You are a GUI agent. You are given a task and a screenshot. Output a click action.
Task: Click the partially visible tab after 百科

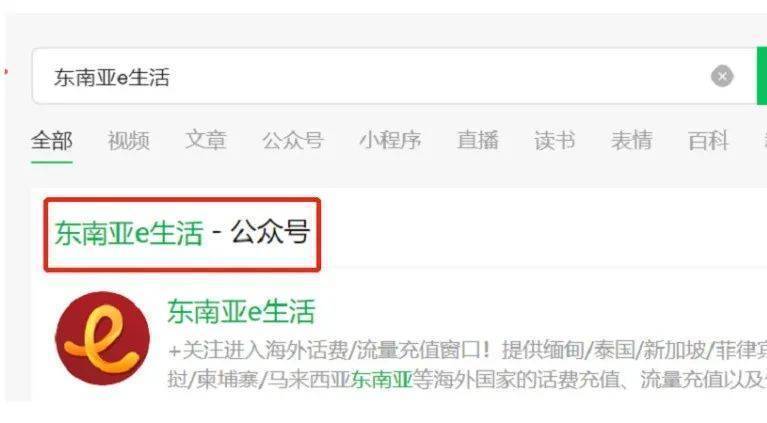coord(766,141)
